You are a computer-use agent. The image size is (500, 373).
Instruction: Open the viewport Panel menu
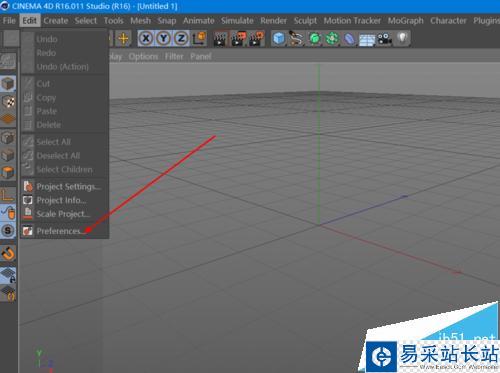(201, 57)
